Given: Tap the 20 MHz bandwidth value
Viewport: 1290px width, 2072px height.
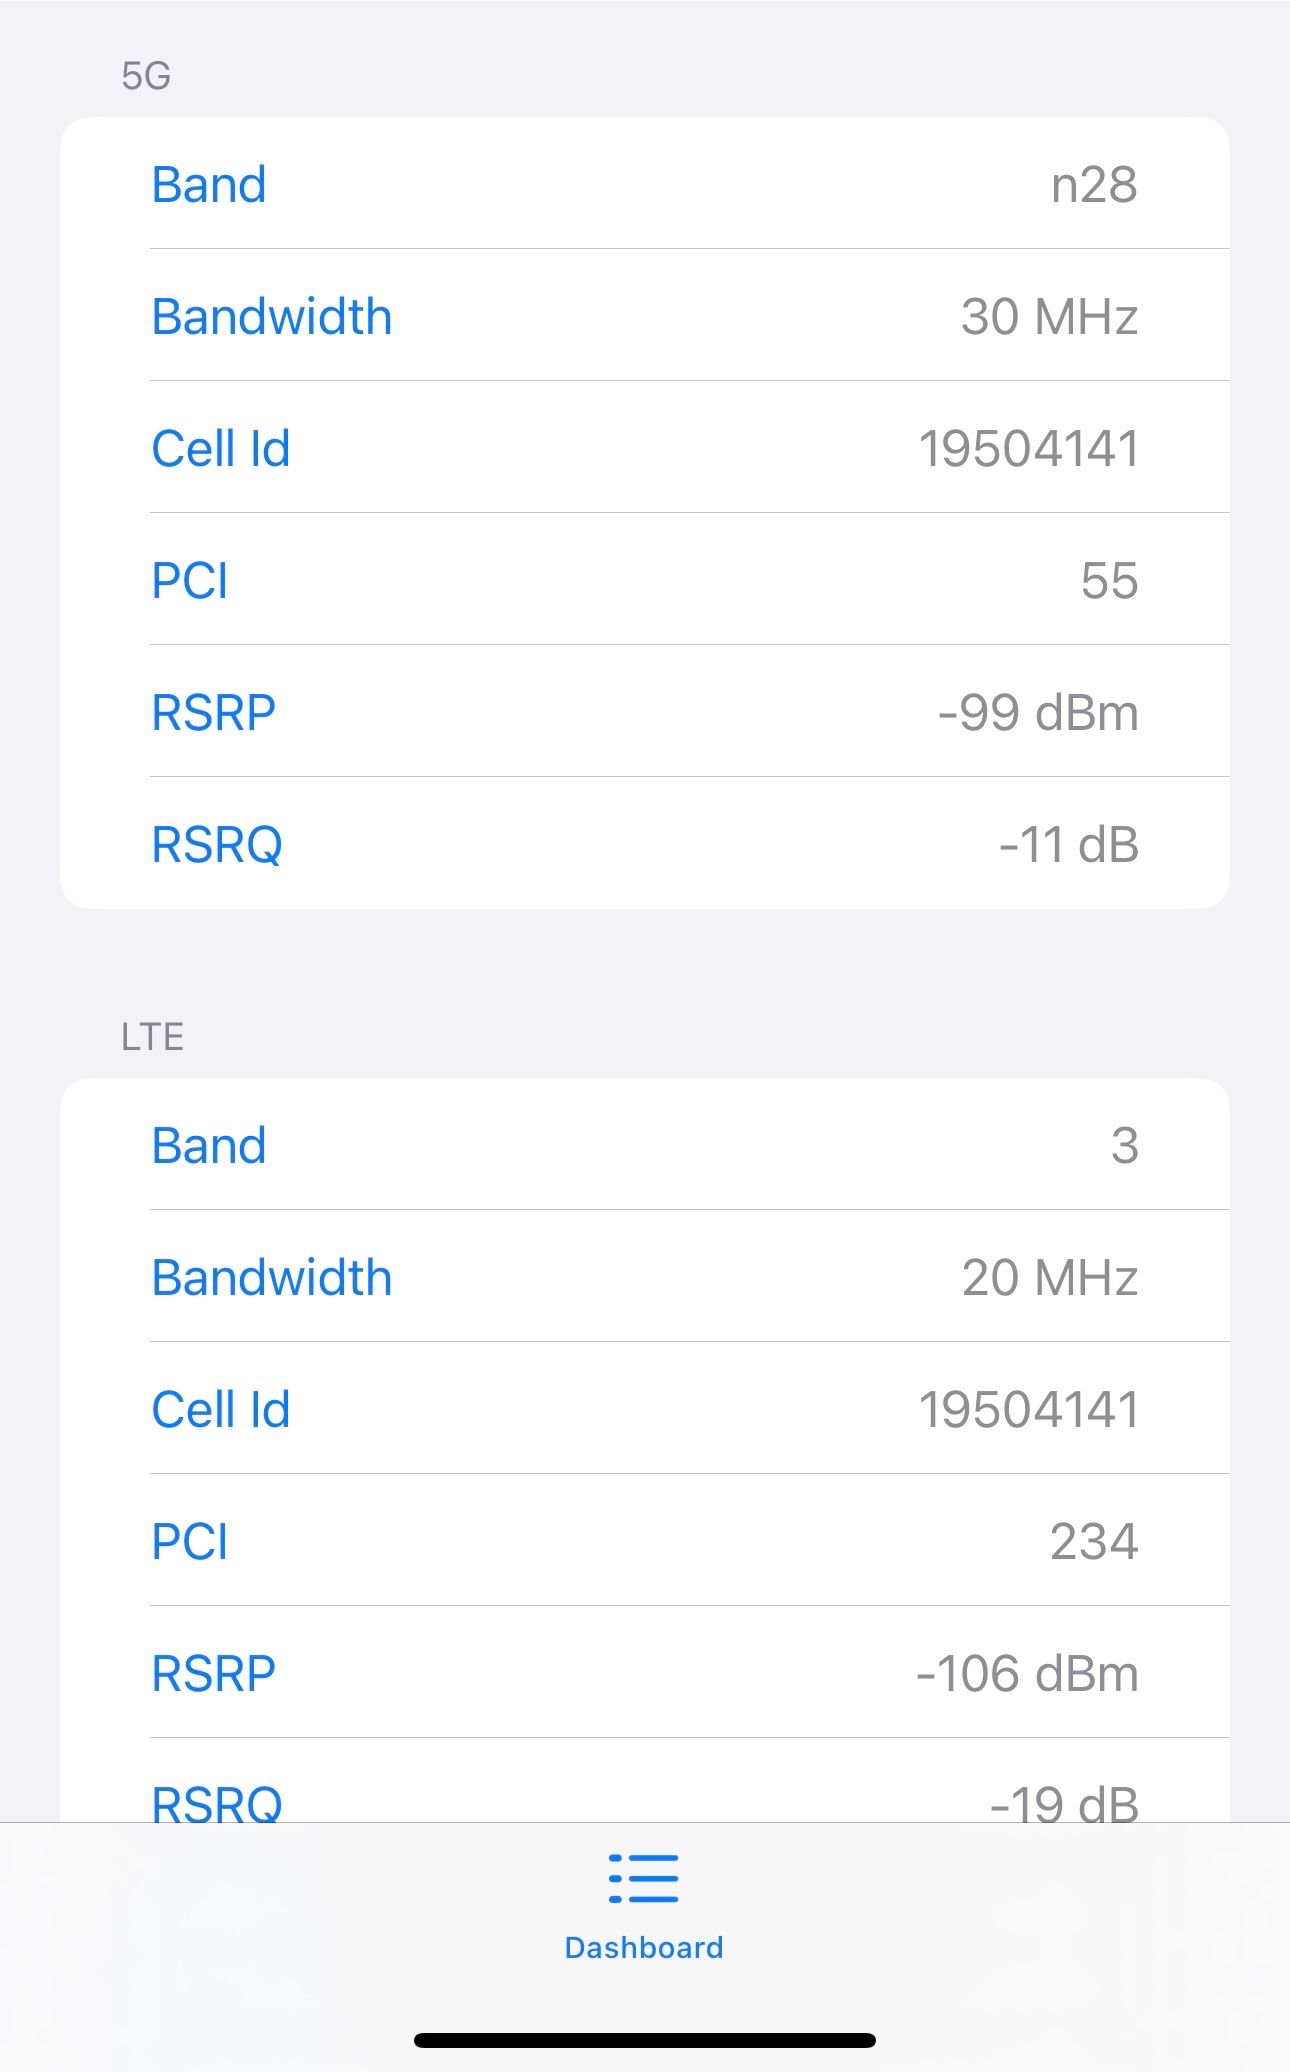Looking at the screenshot, I should coord(1049,1278).
